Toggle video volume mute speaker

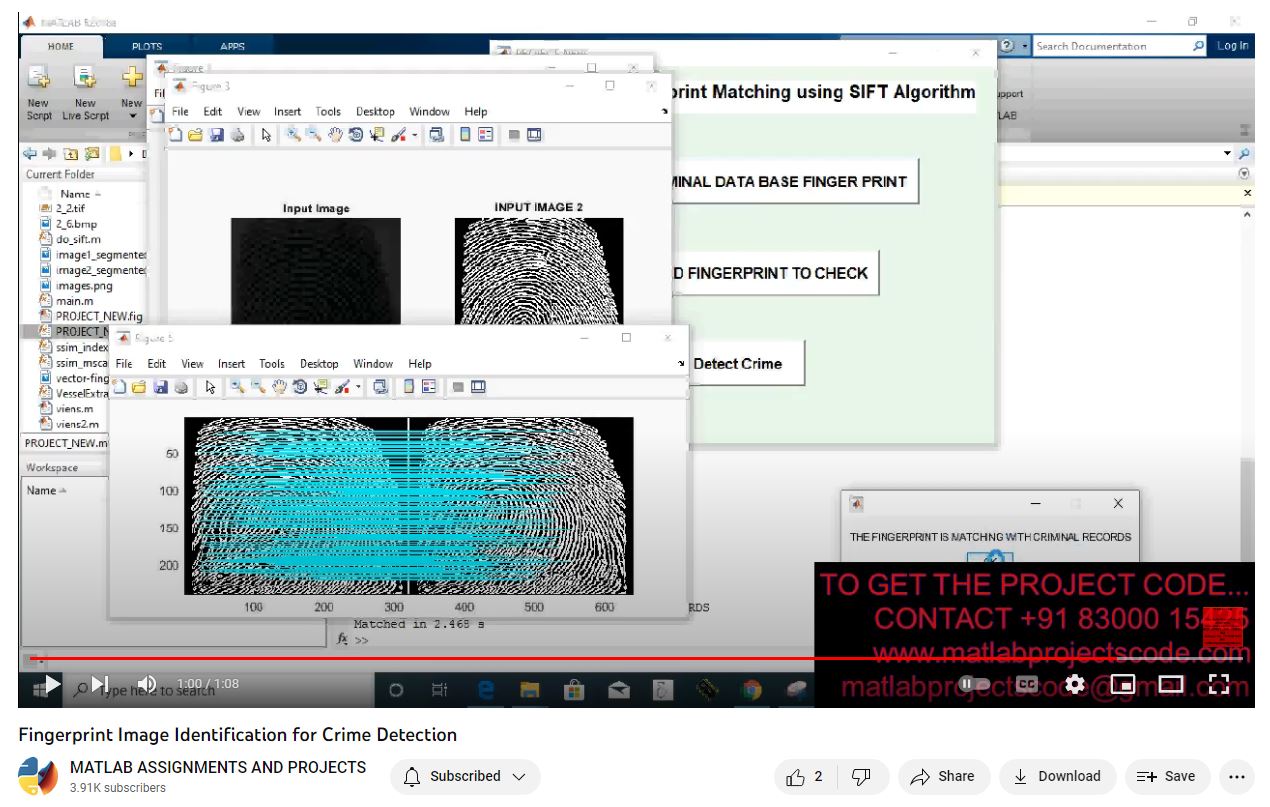[x=147, y=684]
